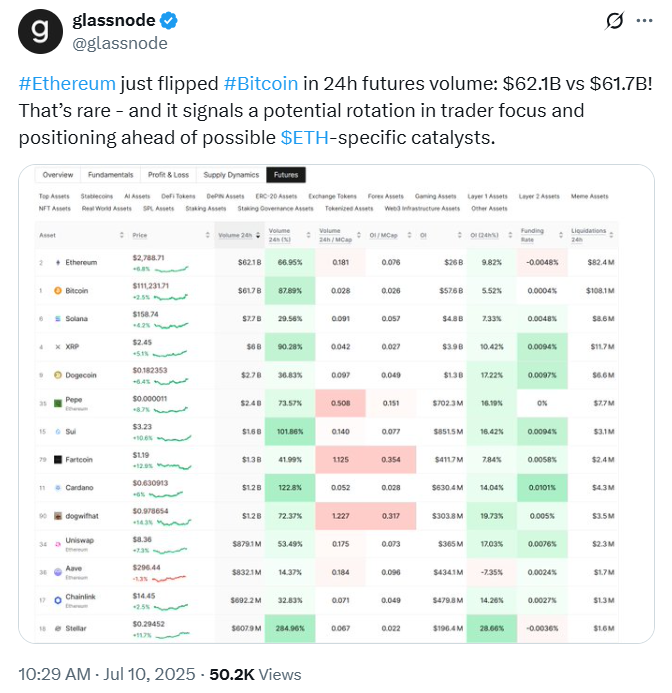Screen dimensions: 672x693
Task: Sort by Funding Rate column
Action: (x=561, y=235)
